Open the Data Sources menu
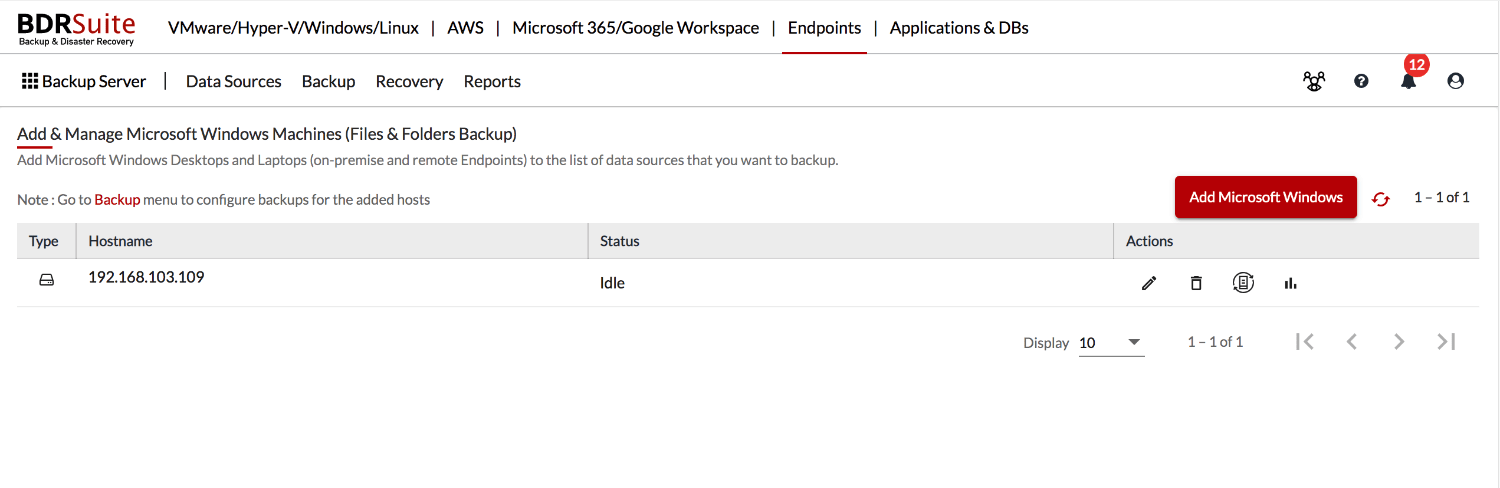 click(x=234, y=81)
